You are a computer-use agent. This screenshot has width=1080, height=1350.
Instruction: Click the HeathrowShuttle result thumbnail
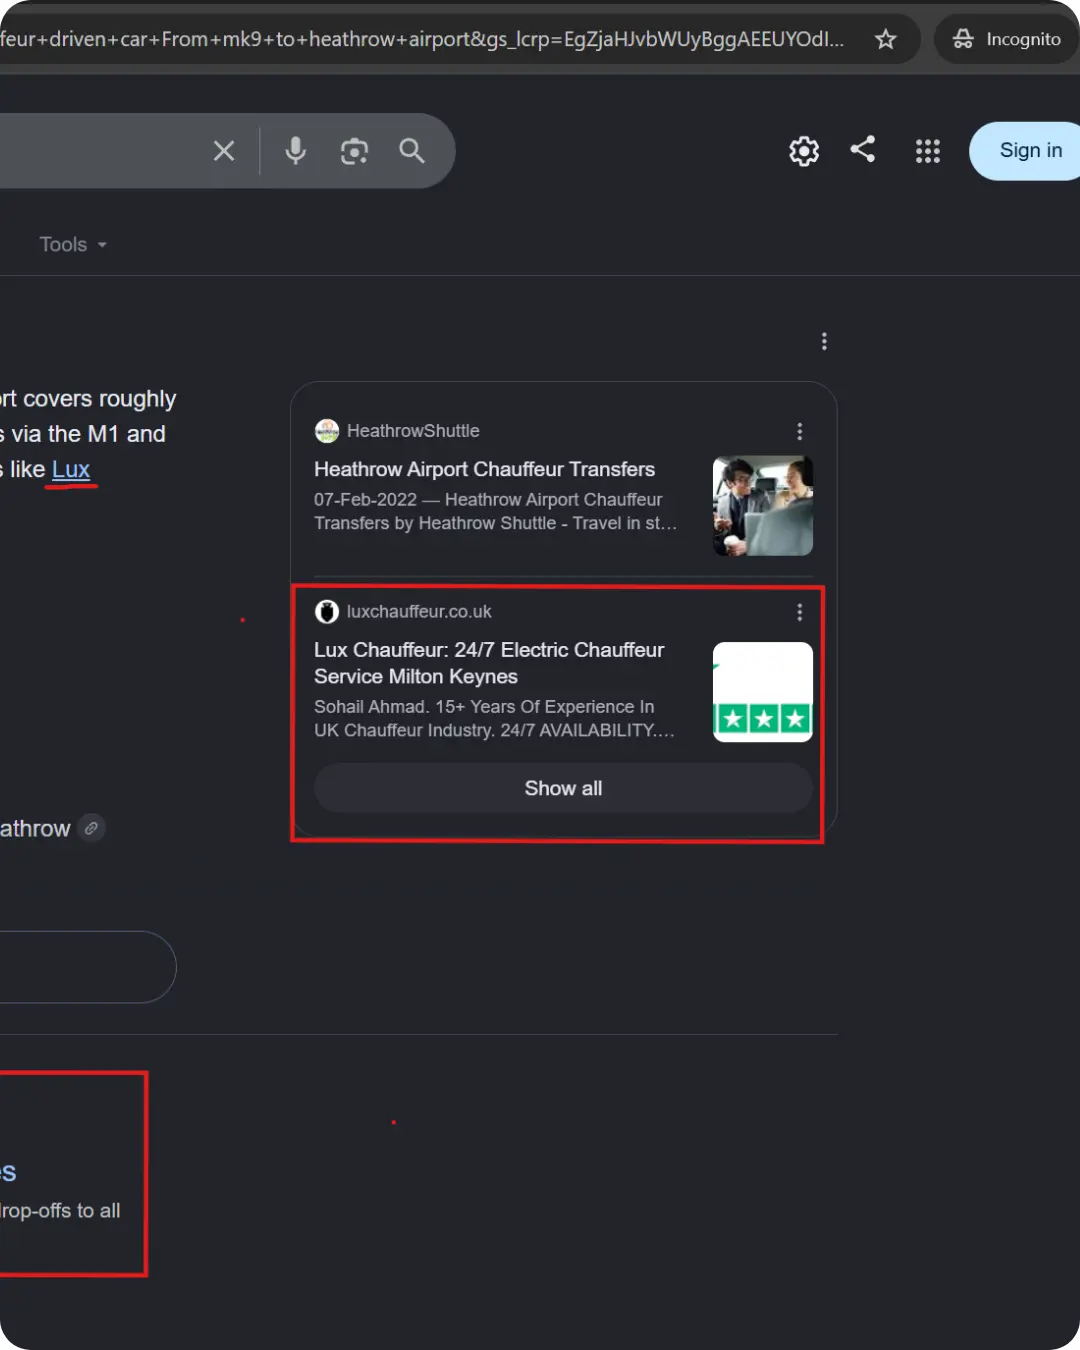763,506
